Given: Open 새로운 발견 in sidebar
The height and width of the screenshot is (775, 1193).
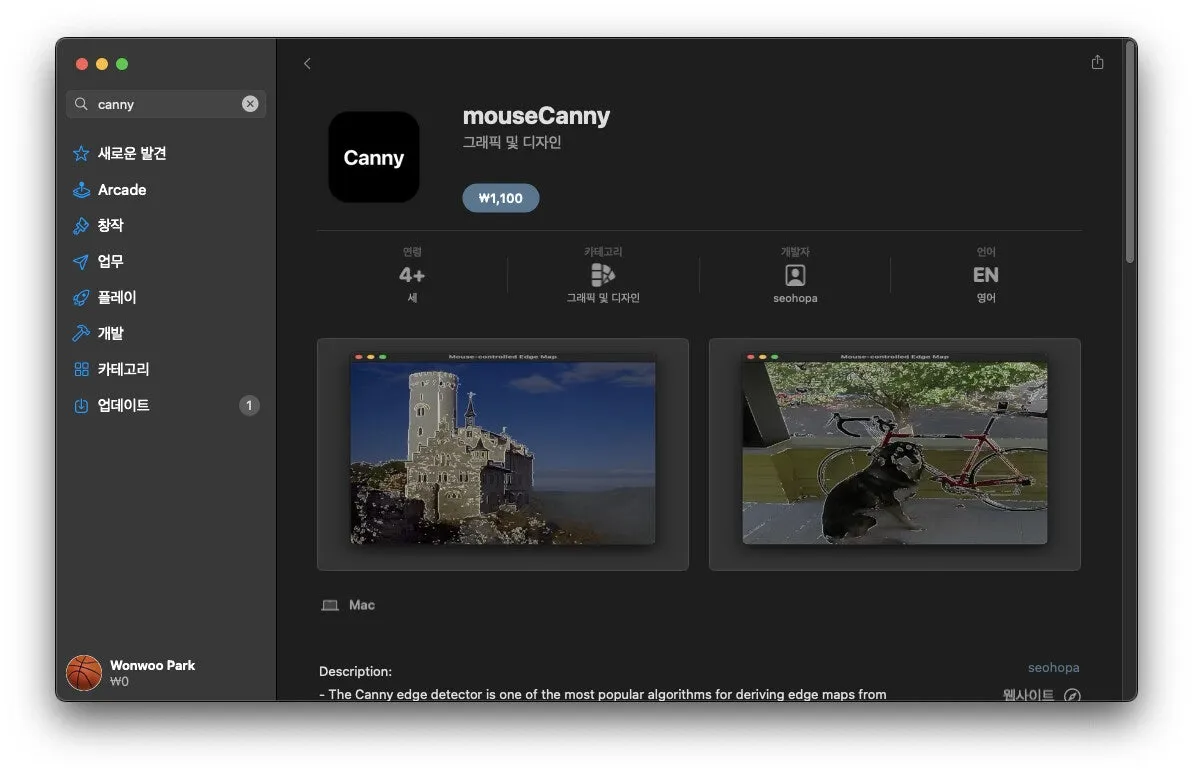Looking at the screenshot, I should [166, 153].
